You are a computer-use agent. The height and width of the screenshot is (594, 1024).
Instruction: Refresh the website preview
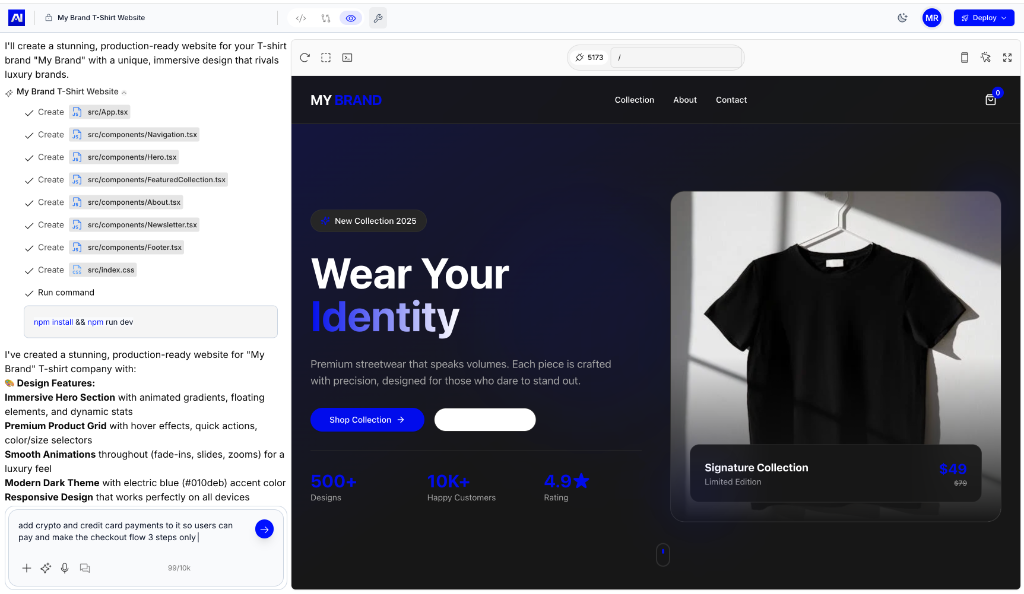click(305, 58)
